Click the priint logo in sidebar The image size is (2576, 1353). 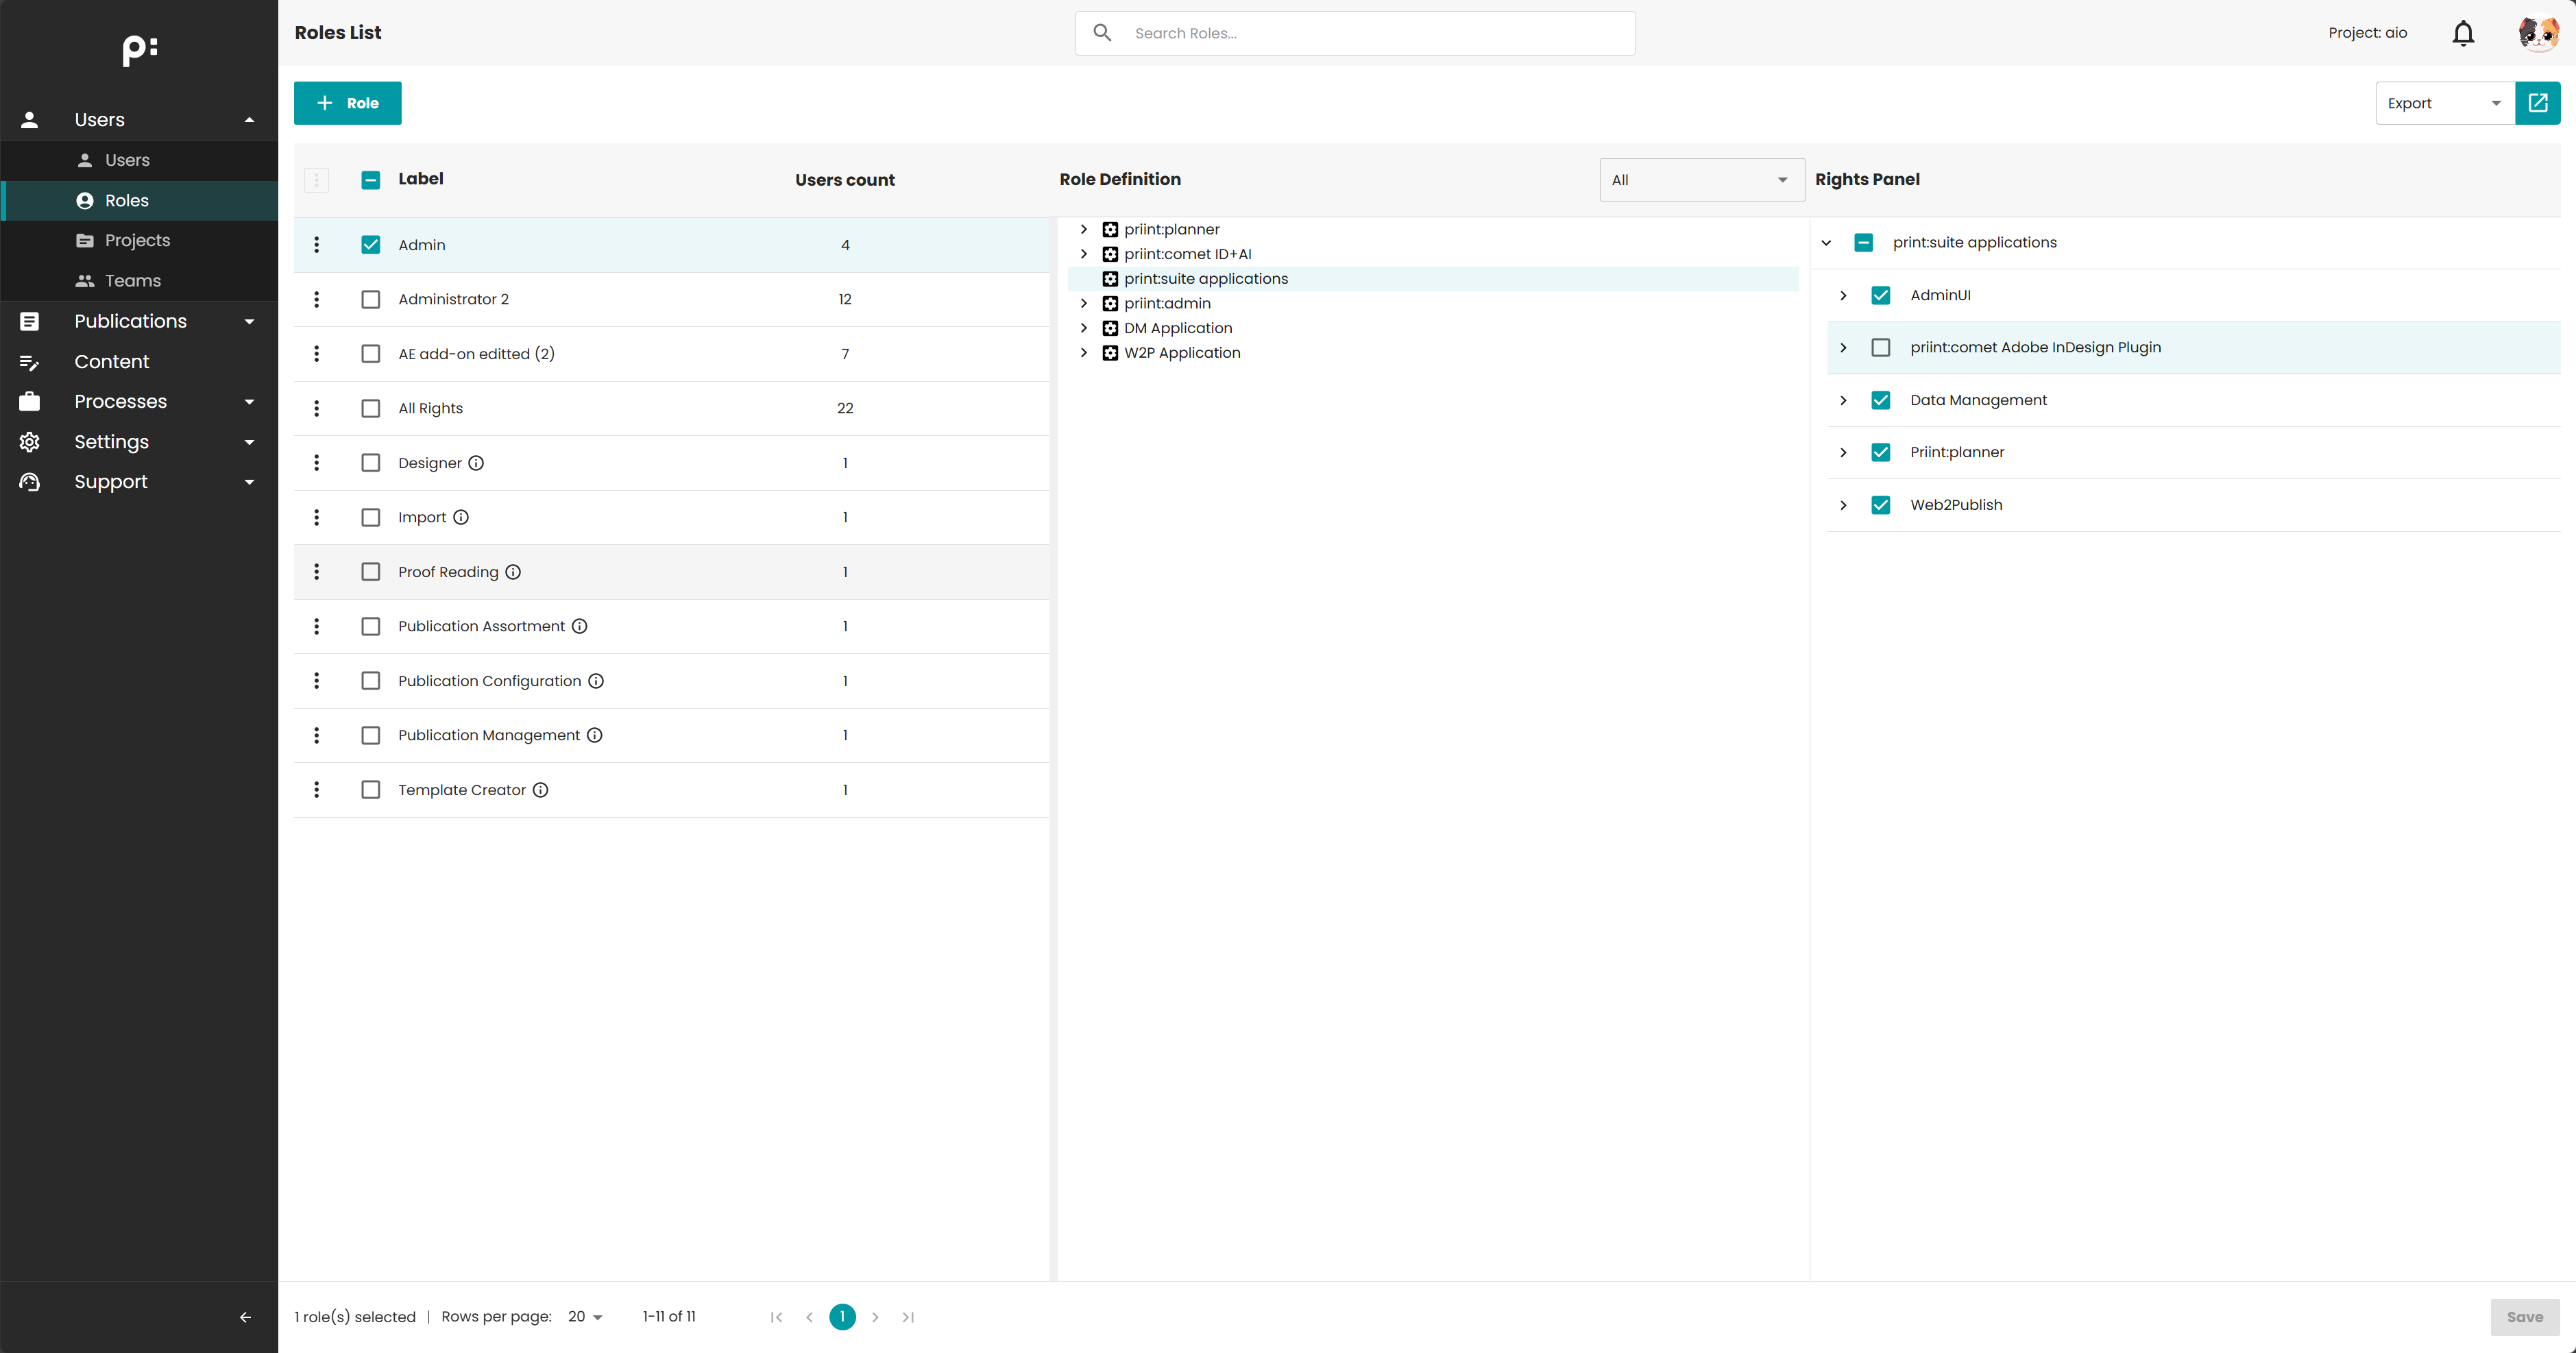pos(139,49)
